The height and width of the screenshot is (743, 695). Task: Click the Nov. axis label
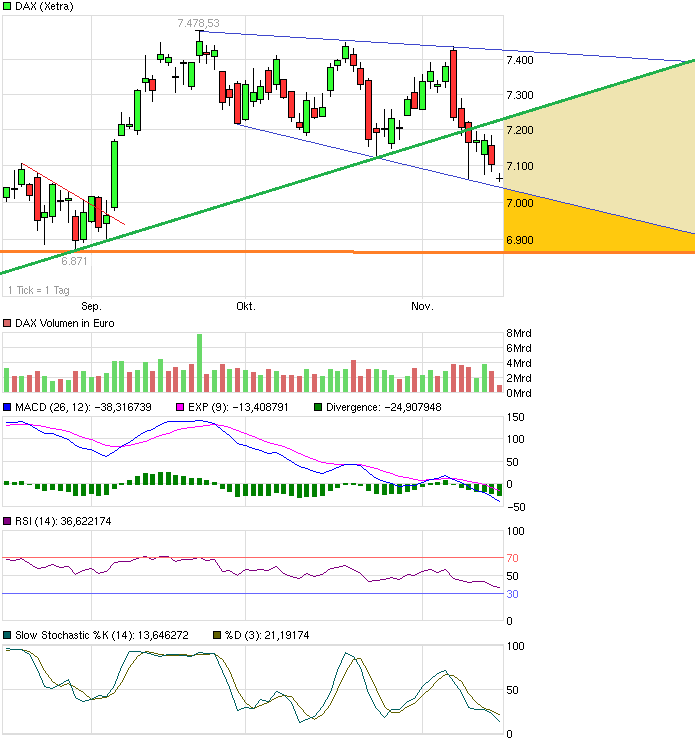[x=423, y=306]
